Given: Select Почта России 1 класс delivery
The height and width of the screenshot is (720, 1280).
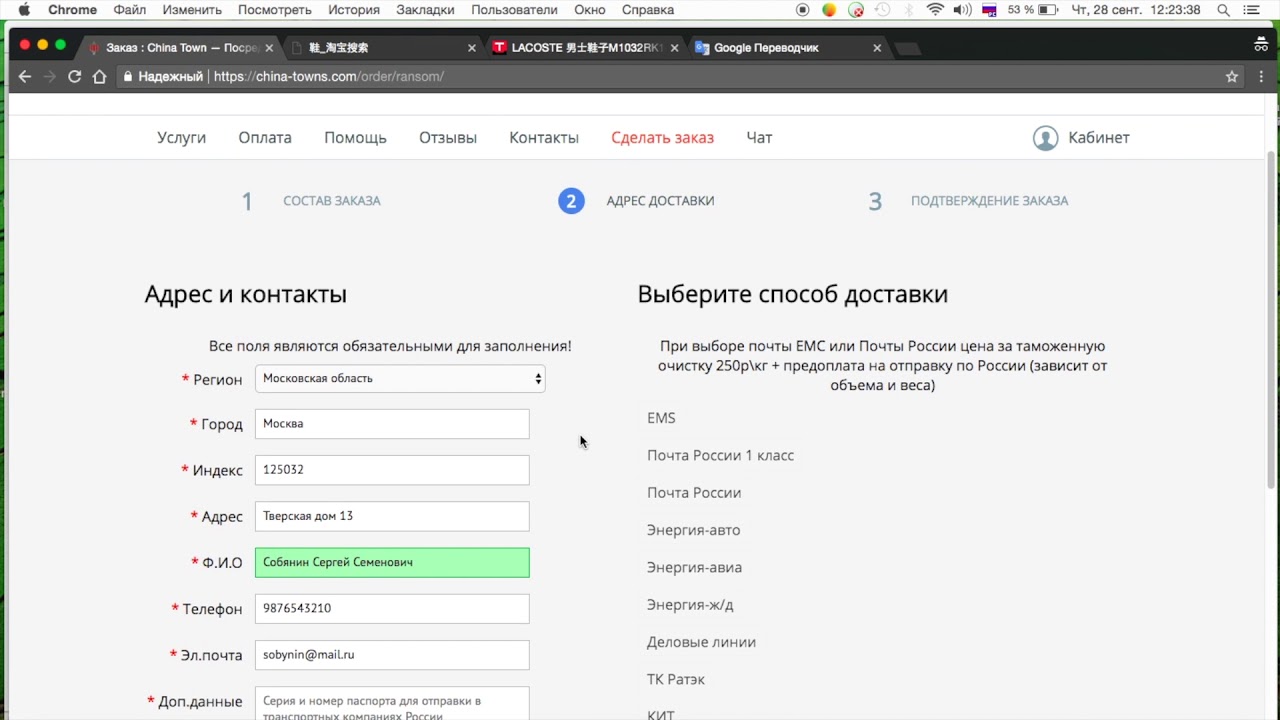Looking at the screenshot, I should 720,456.
